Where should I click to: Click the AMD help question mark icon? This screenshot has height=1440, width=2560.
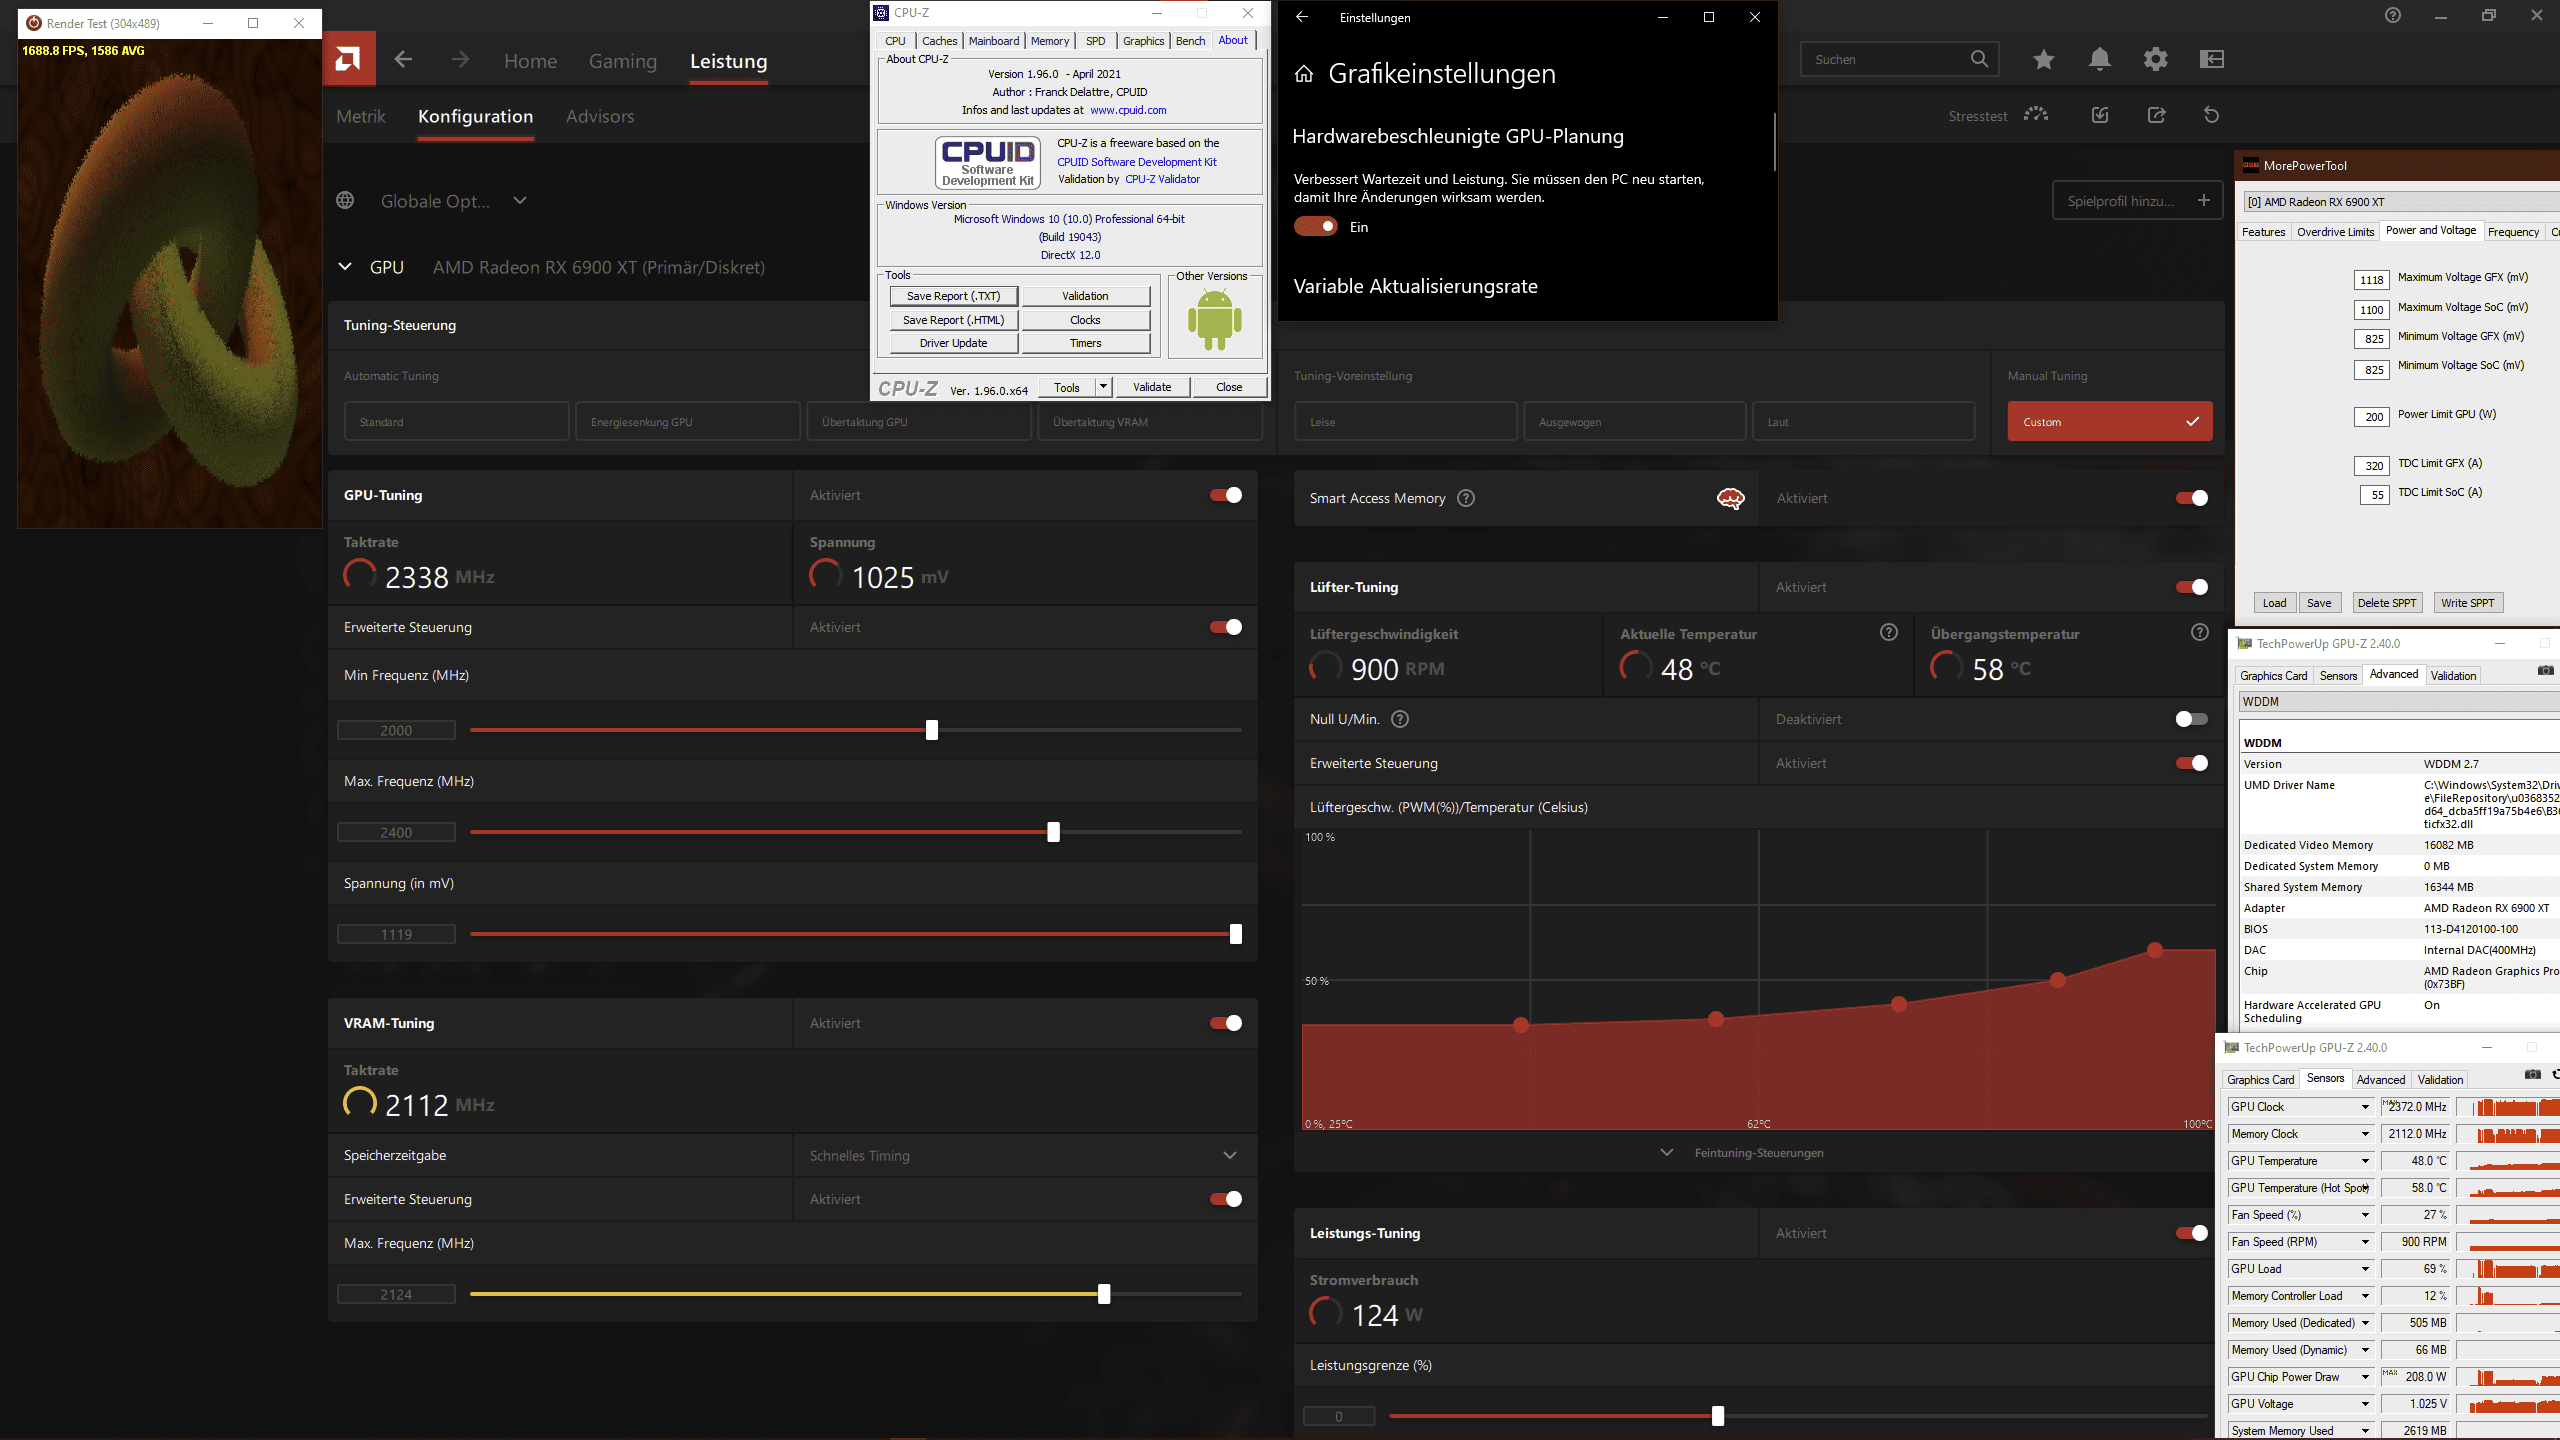coord(2393,15)
